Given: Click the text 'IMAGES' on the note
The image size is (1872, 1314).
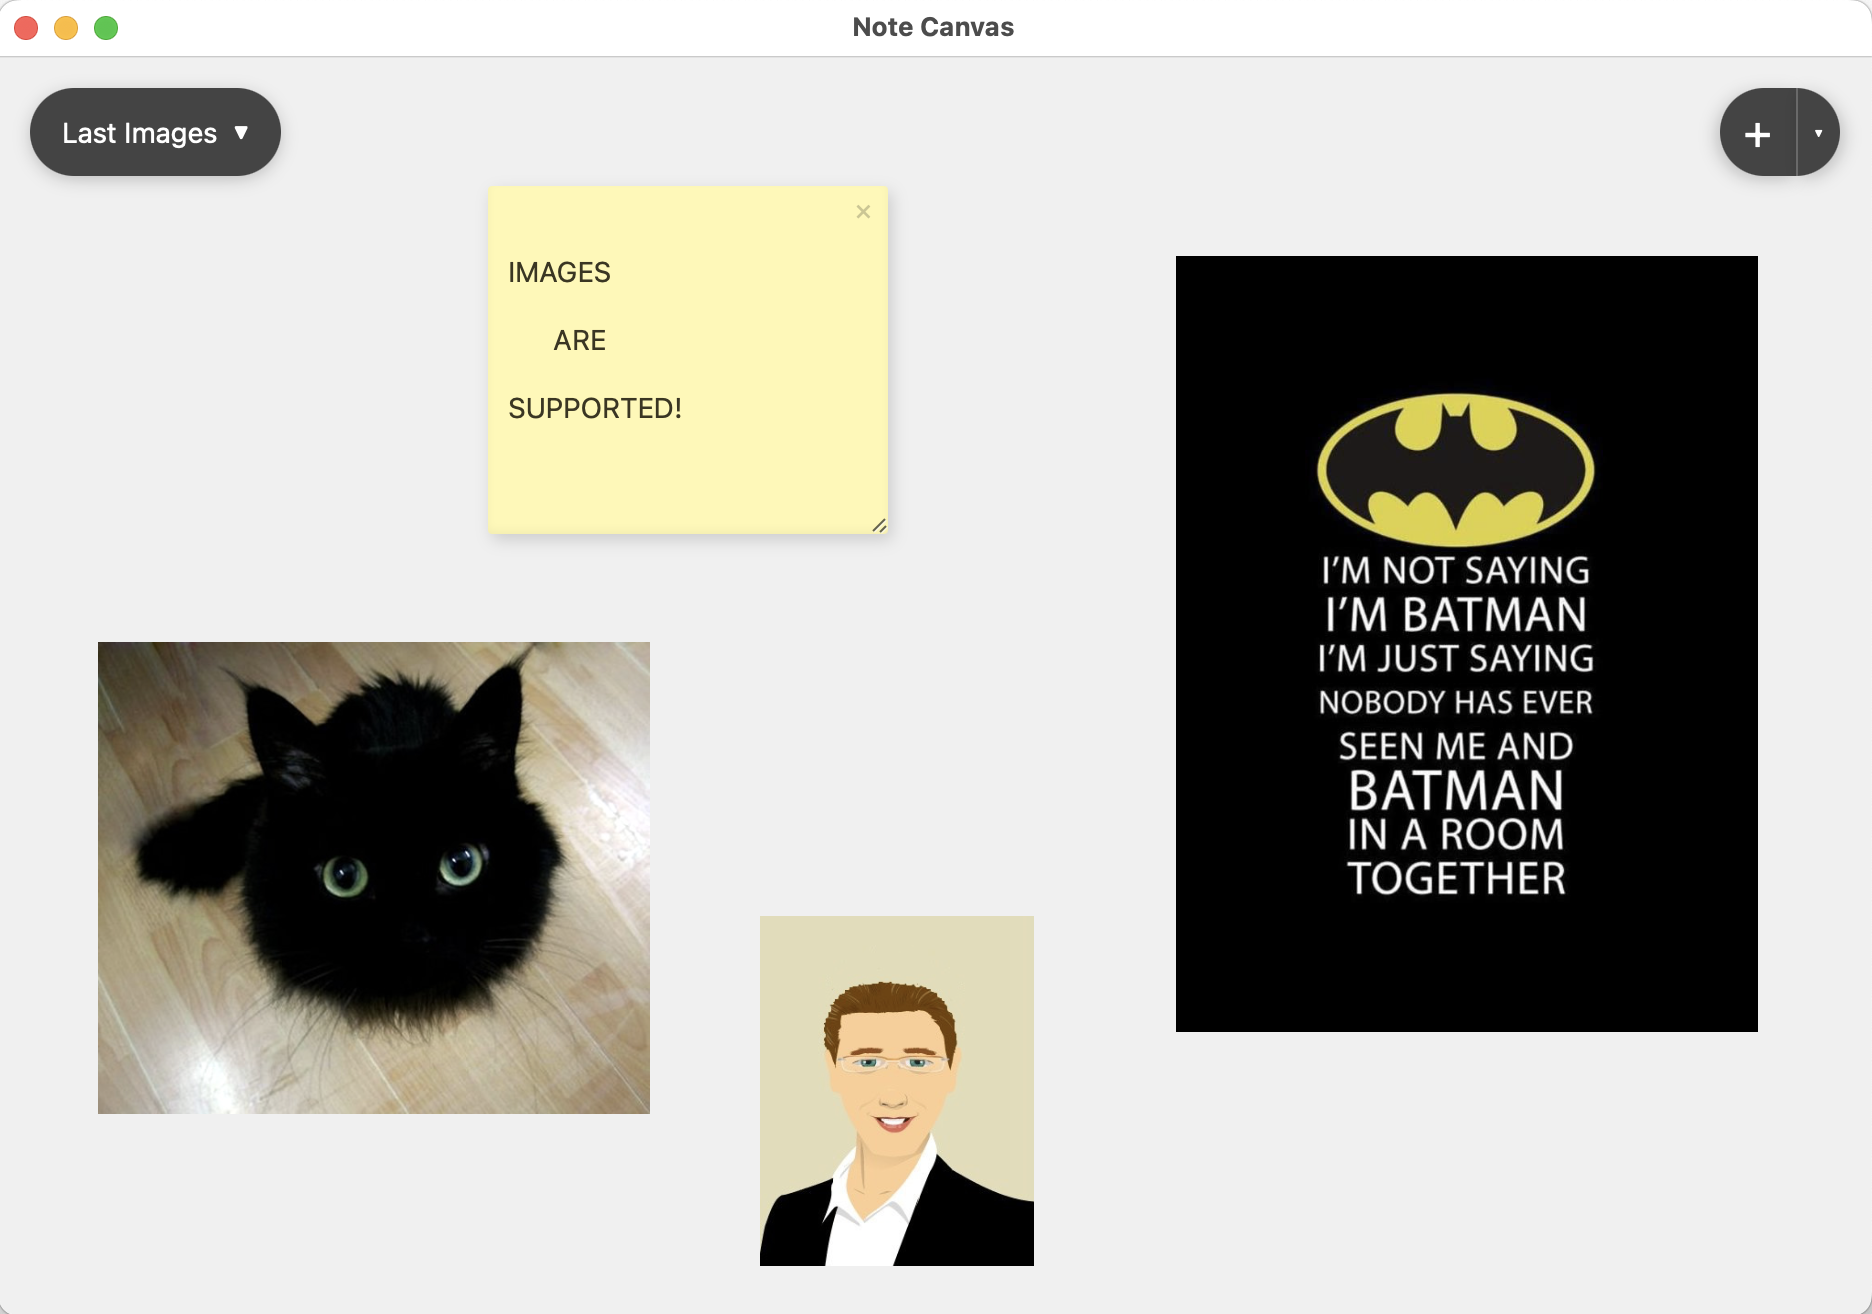Looking at the screenshot, I should [560, 272].
